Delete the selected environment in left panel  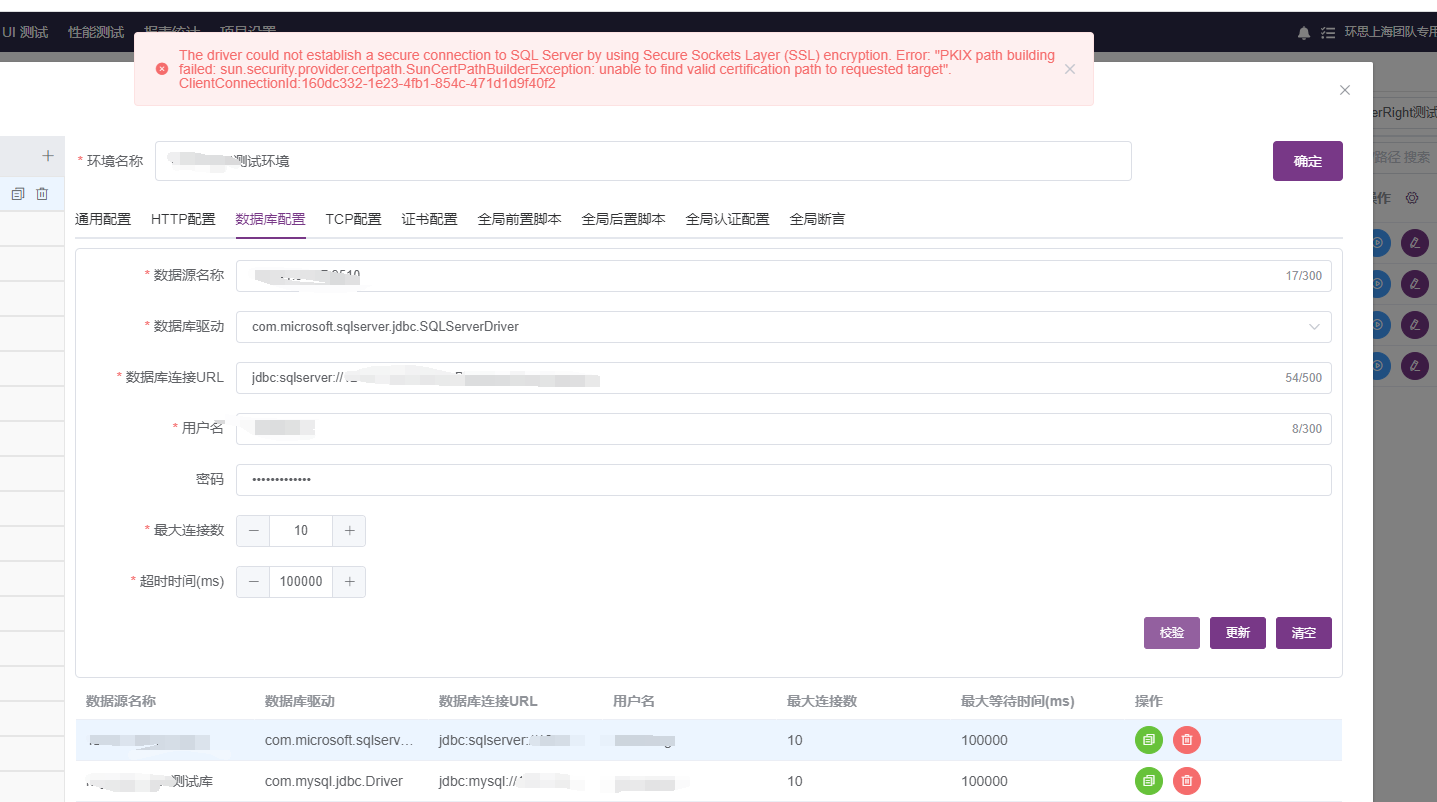tap(42, 194)
